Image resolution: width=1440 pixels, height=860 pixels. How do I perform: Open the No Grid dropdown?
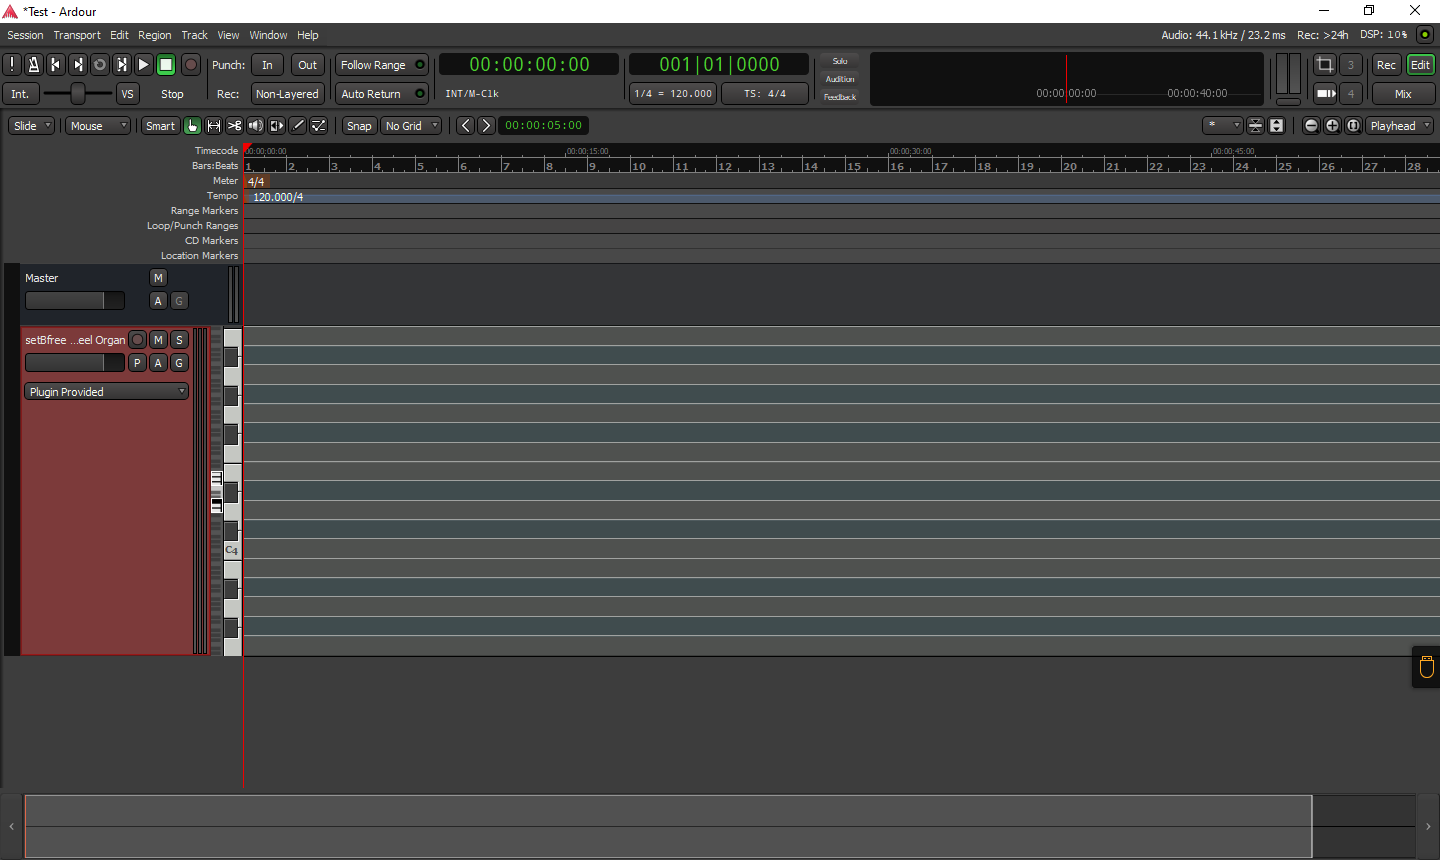pyautogui.click(x=411, y=126)
